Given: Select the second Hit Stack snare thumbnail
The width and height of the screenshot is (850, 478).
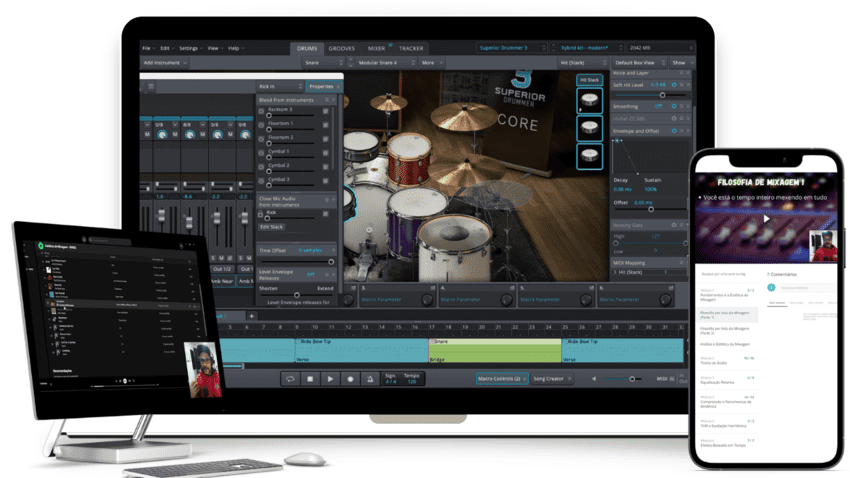Looking at the screenshot, I should point(589,128).
